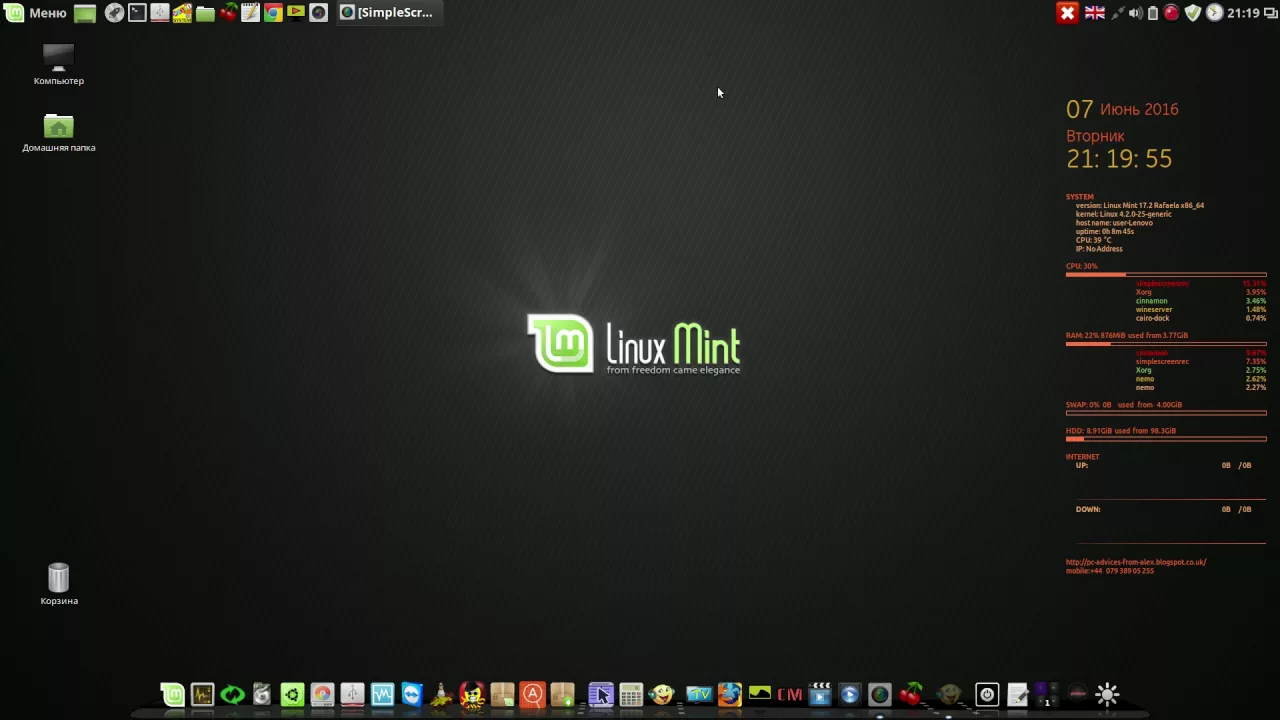Open the UK flag keyboard layout indicator

(x=1095, y=13)
